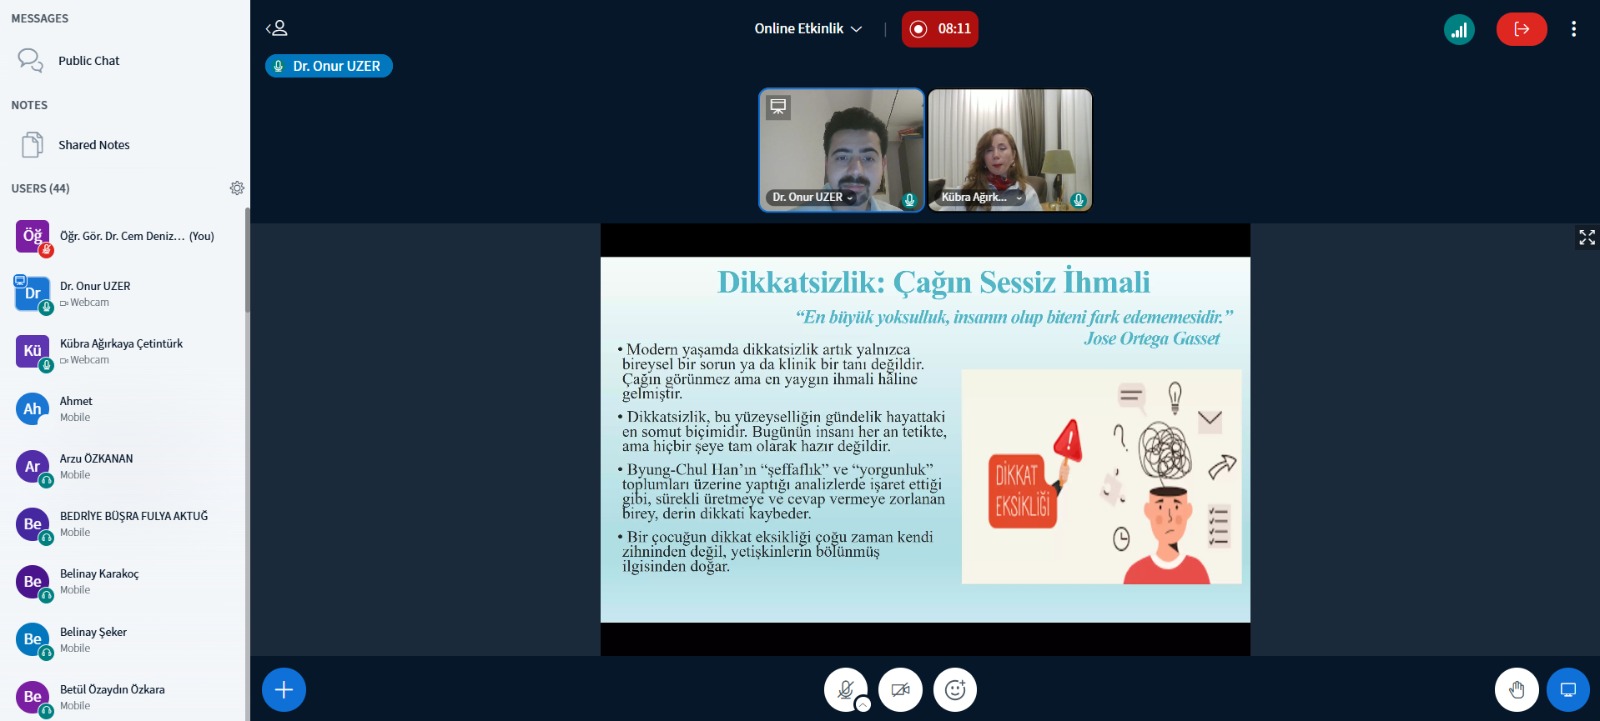Open Shared Notes
1600x721 pixels.
point(93,145)
